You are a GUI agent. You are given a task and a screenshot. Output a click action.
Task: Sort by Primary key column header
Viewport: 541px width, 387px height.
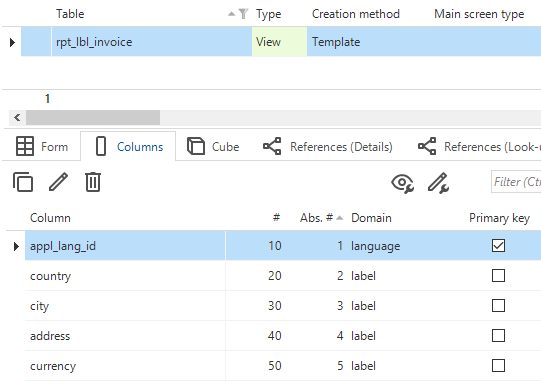(x=499, y=218)
